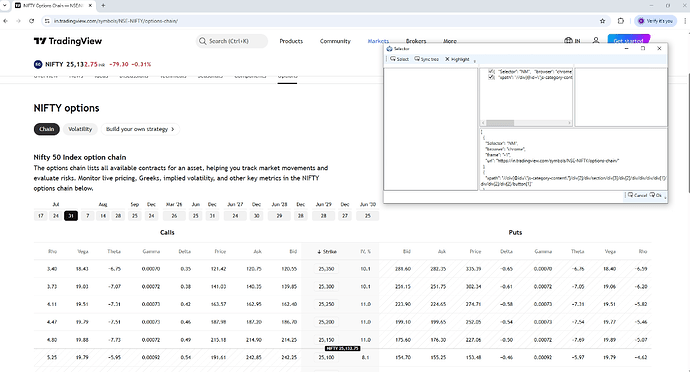Click in the Selector JSON text editor

click(x=573, y=159)
